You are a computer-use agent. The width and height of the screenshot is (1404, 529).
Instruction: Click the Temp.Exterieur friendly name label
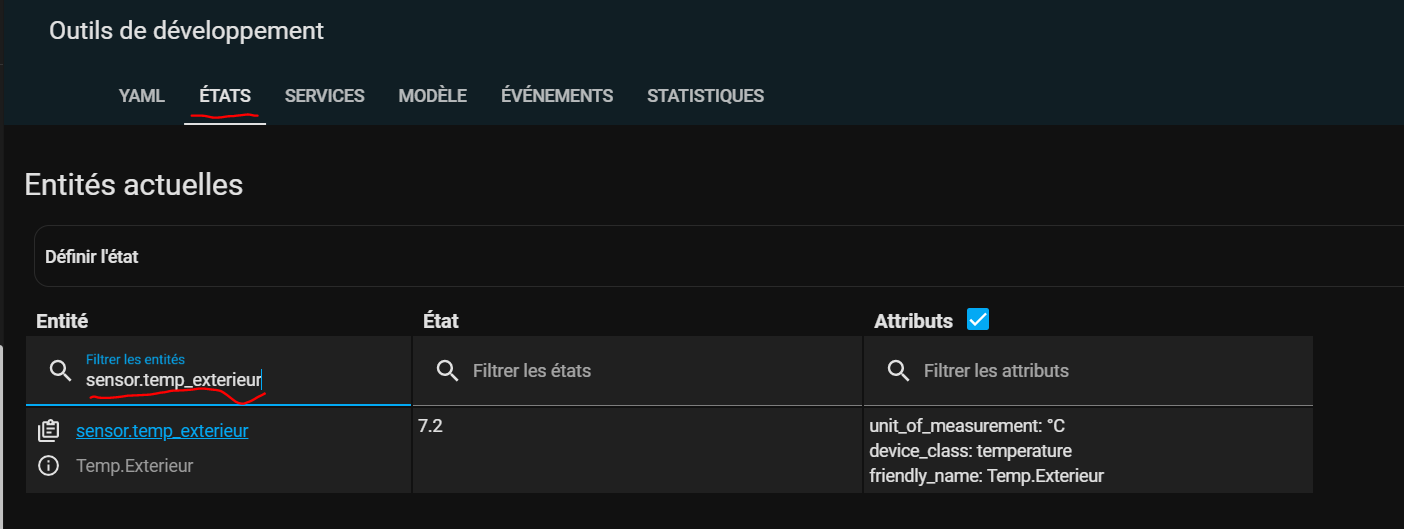tap(135, 466)
